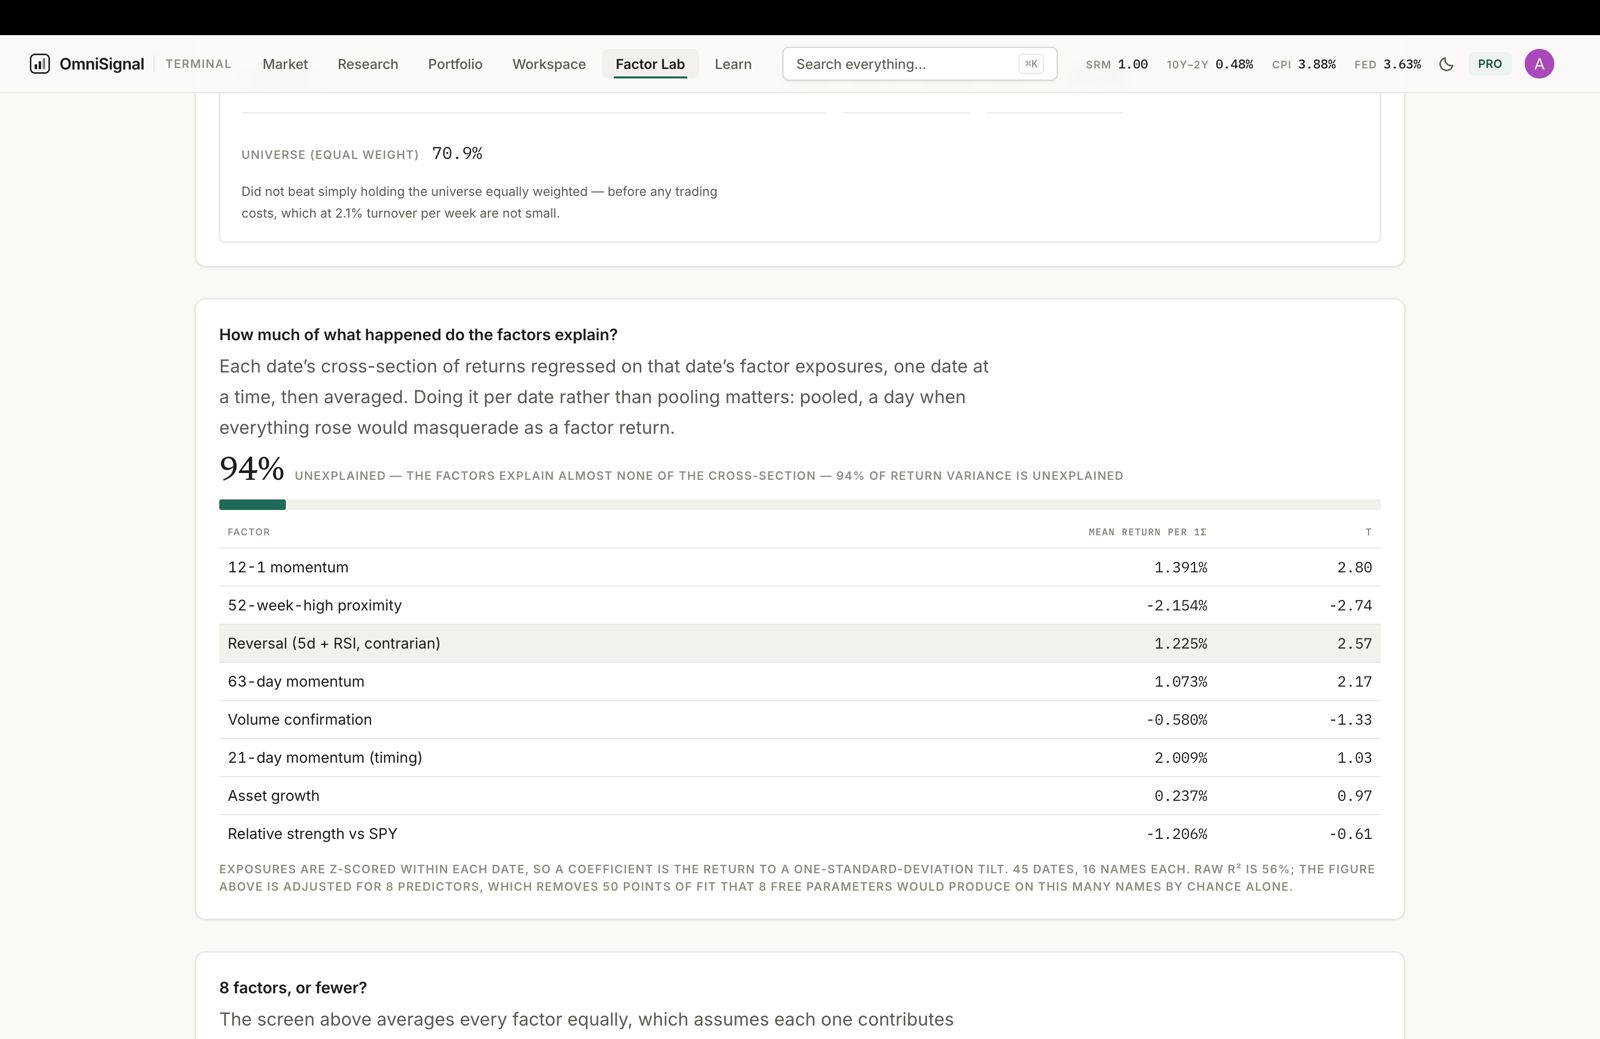Select the Asset growth row
Screen dimensions: 1600x1039
coord(800,795)
